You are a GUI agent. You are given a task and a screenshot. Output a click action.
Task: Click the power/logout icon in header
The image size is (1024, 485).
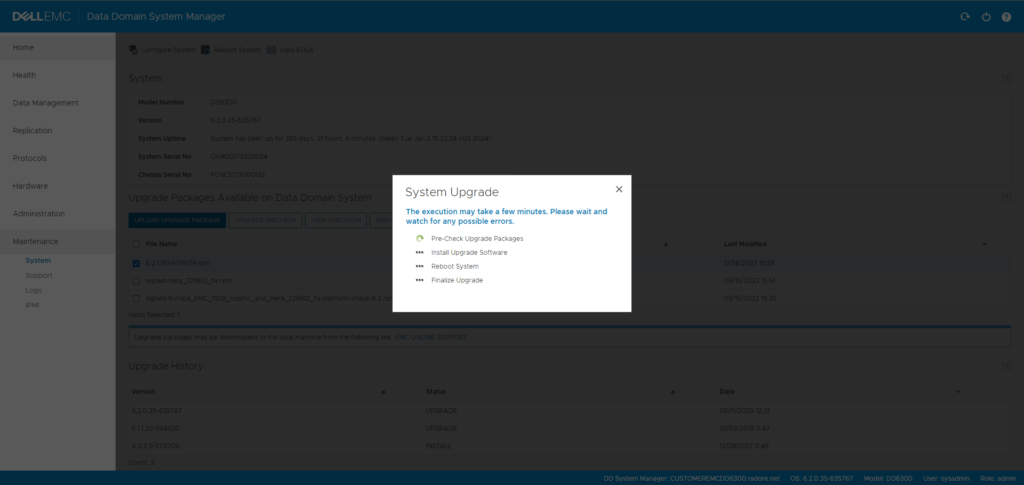(x=986, y=17)
